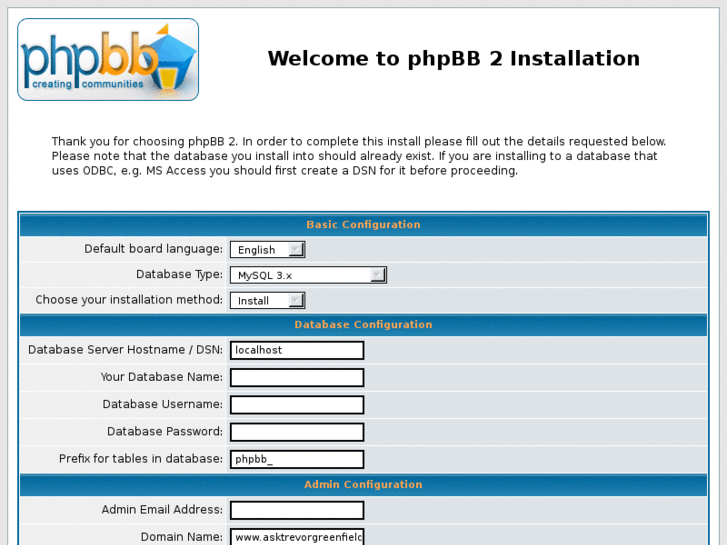
Task: Click the table prefix field containing phpbb_
Action: [297, 459]
